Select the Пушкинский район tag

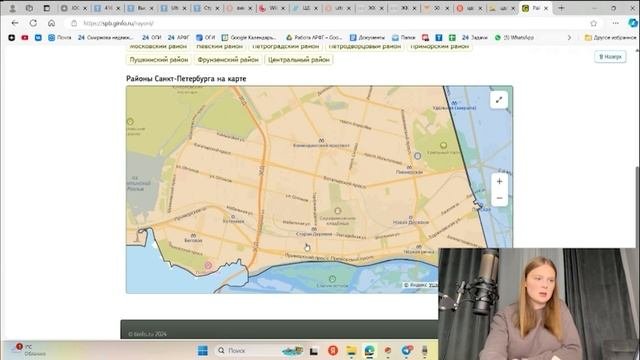159,60
